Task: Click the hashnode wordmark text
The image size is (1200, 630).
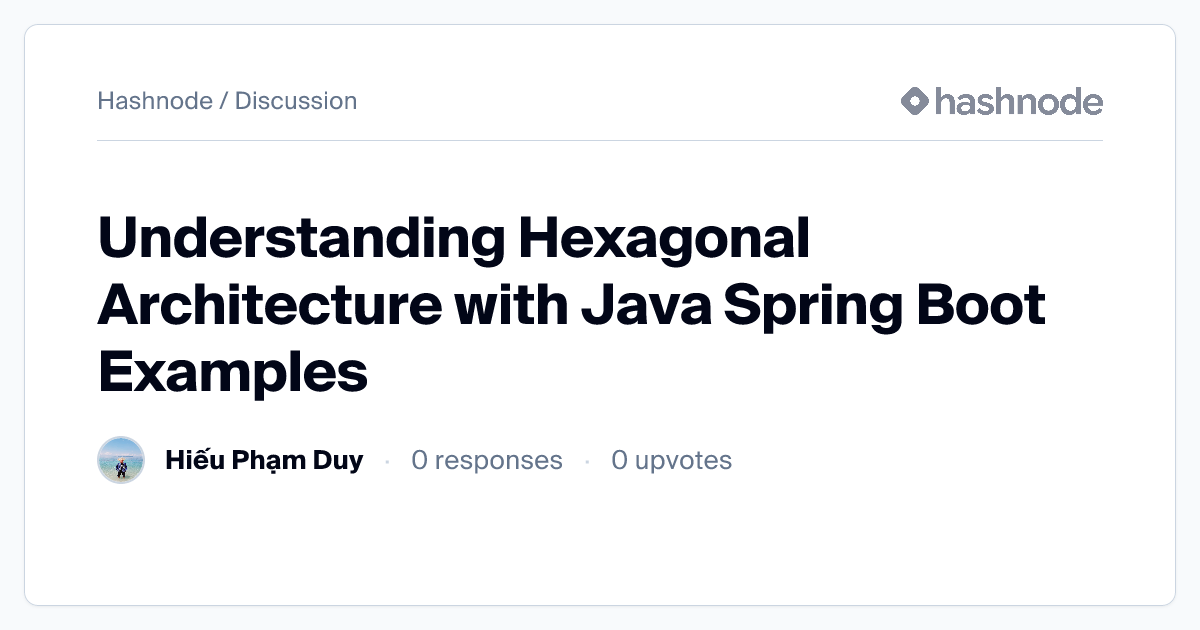Action: pyautogui.click(x=1018, y=101)
